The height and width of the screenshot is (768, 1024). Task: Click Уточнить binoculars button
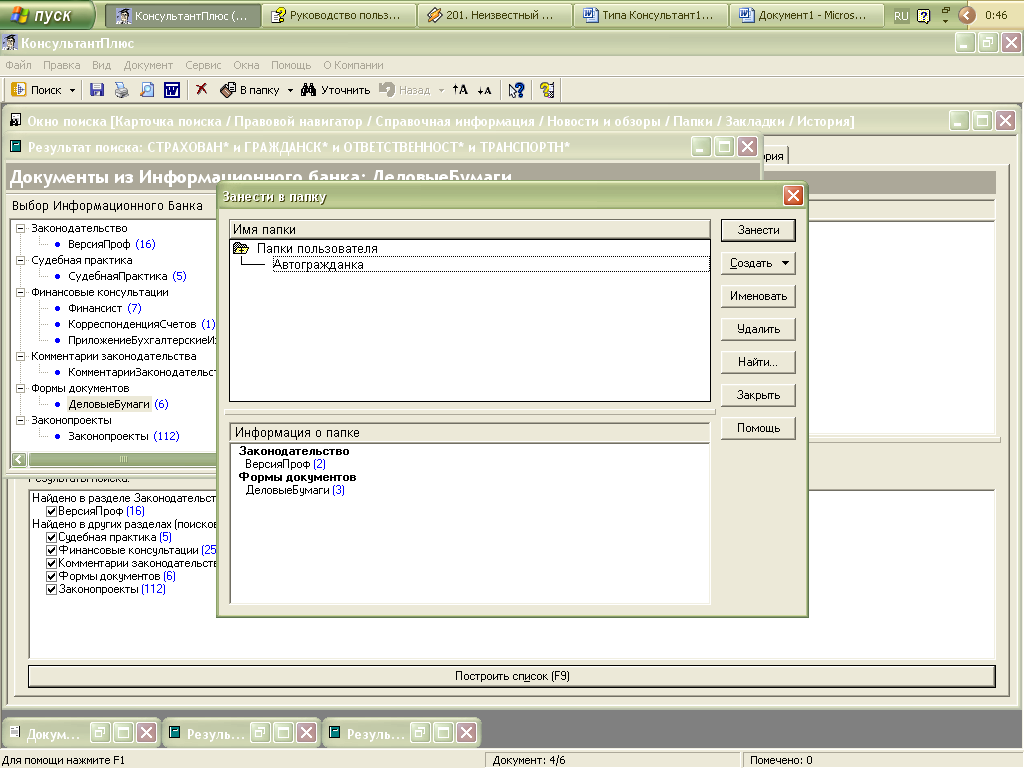(x=336, y=90)
